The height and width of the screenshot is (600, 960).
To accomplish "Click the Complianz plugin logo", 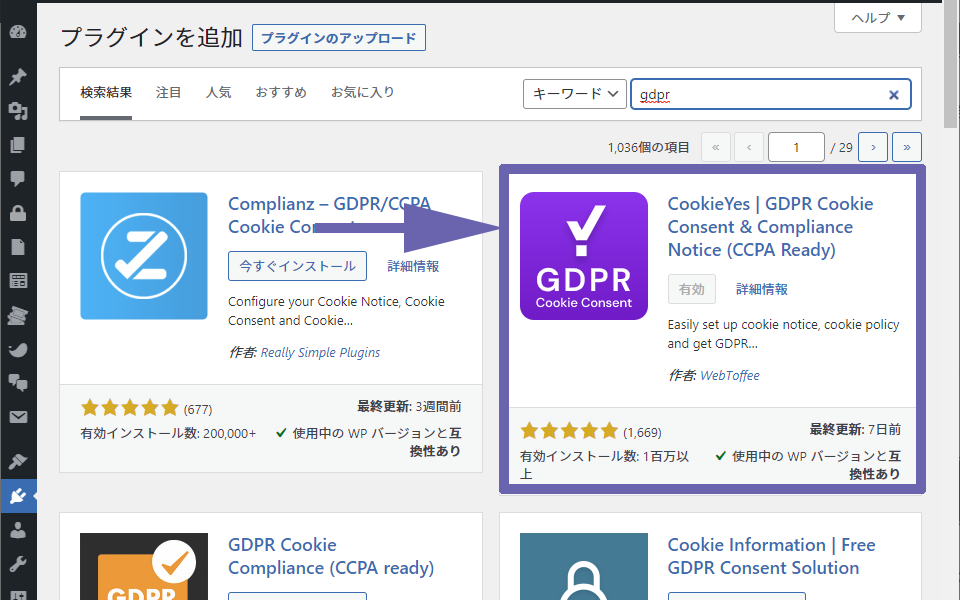I will (x=144, y=256).
